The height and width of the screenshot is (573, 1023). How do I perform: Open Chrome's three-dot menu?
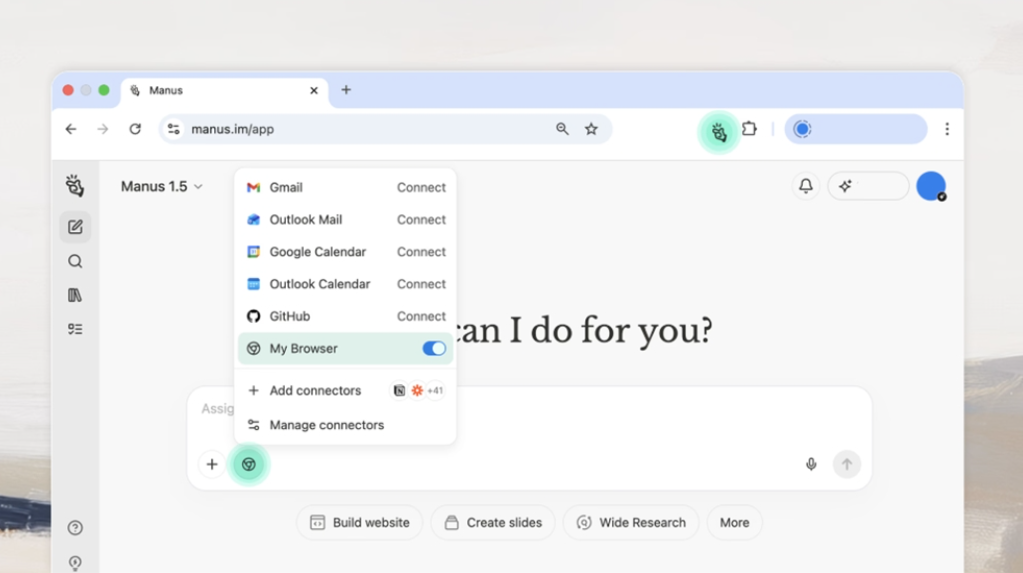pos(946,129)
